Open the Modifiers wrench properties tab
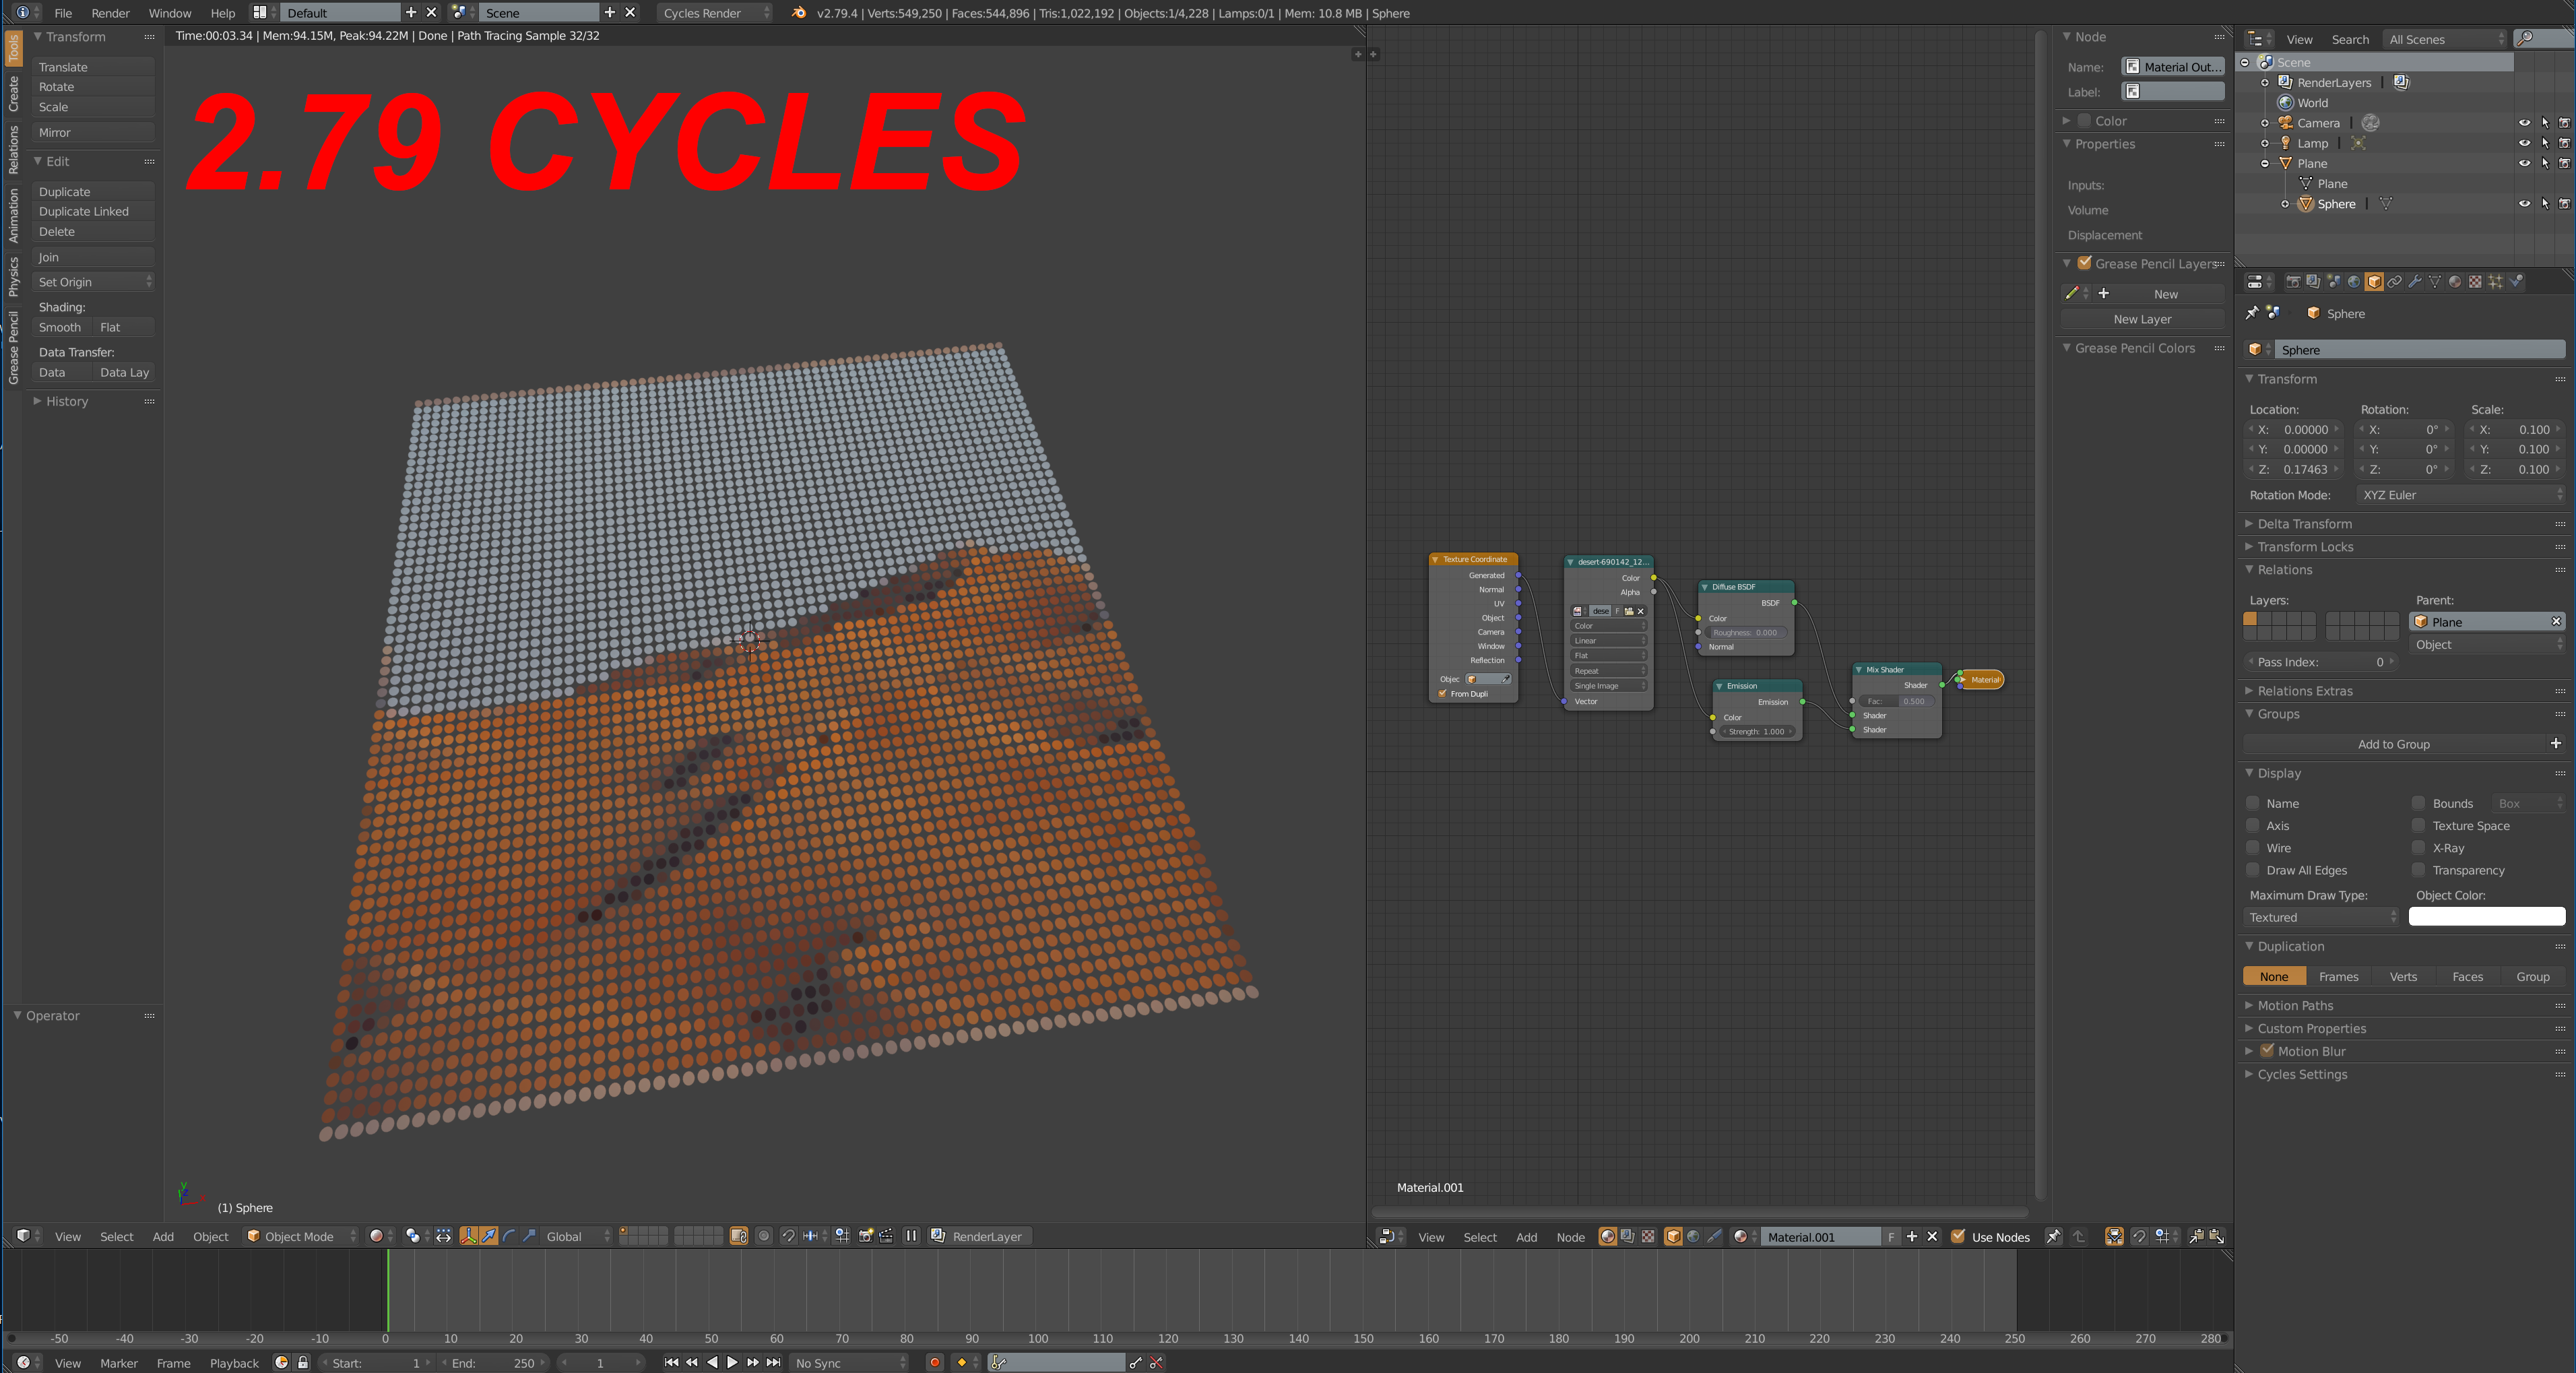Screen dimensions: 2576x1373 (x=2415, y=282)
